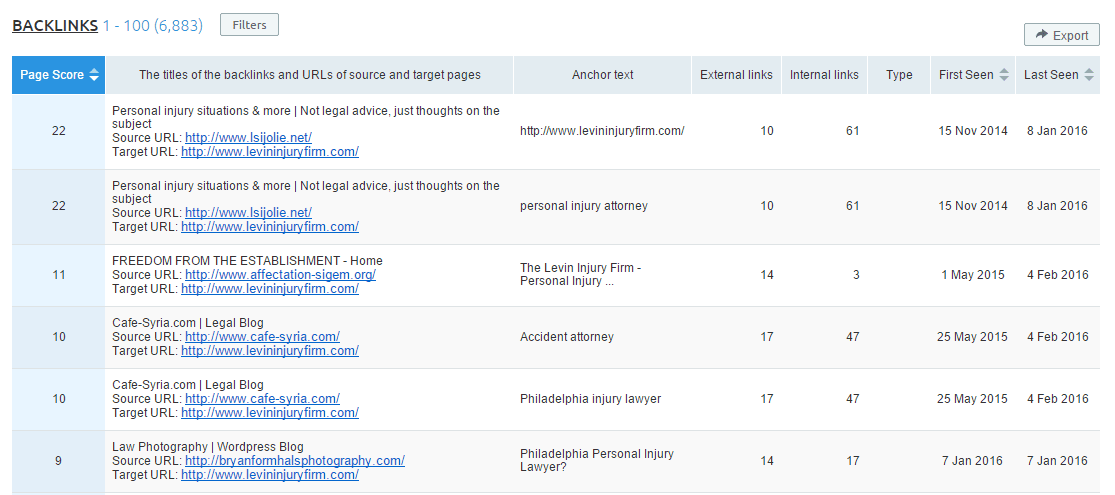Click the sort arrows next to Last Seen
Image resolution: width=1115 pixels, height=495 pixels.
coord(1089,75)
